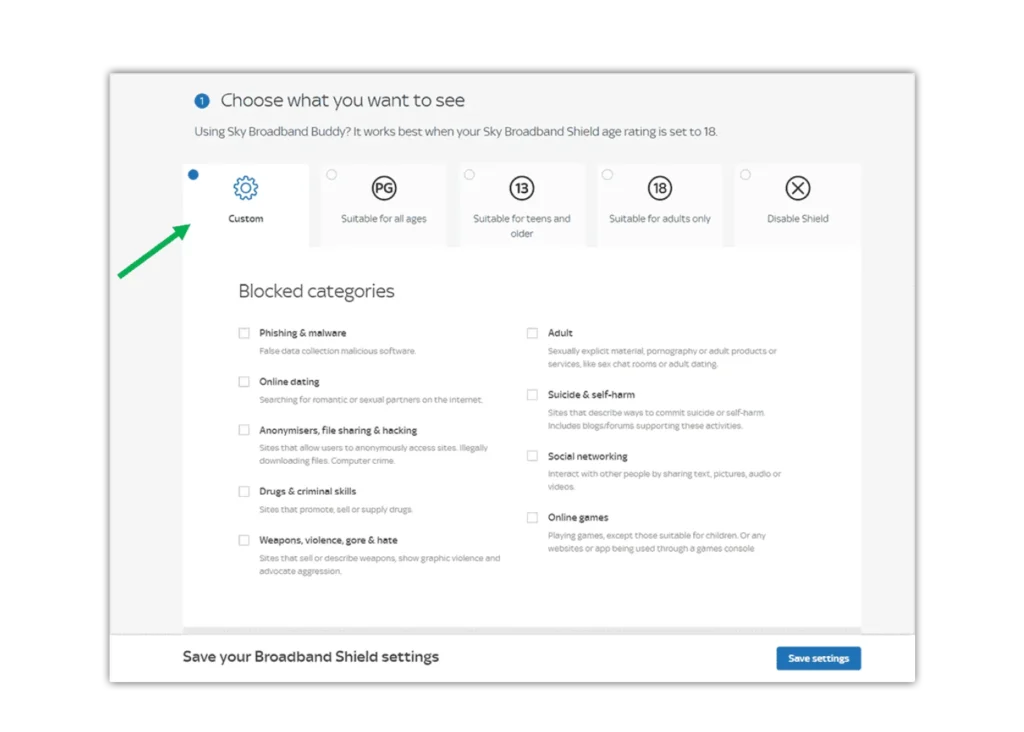Tick Weapons, violence, gore & hate checkbox
The height and width of the screenshot is (732, 1024).
tap(244, 540)
